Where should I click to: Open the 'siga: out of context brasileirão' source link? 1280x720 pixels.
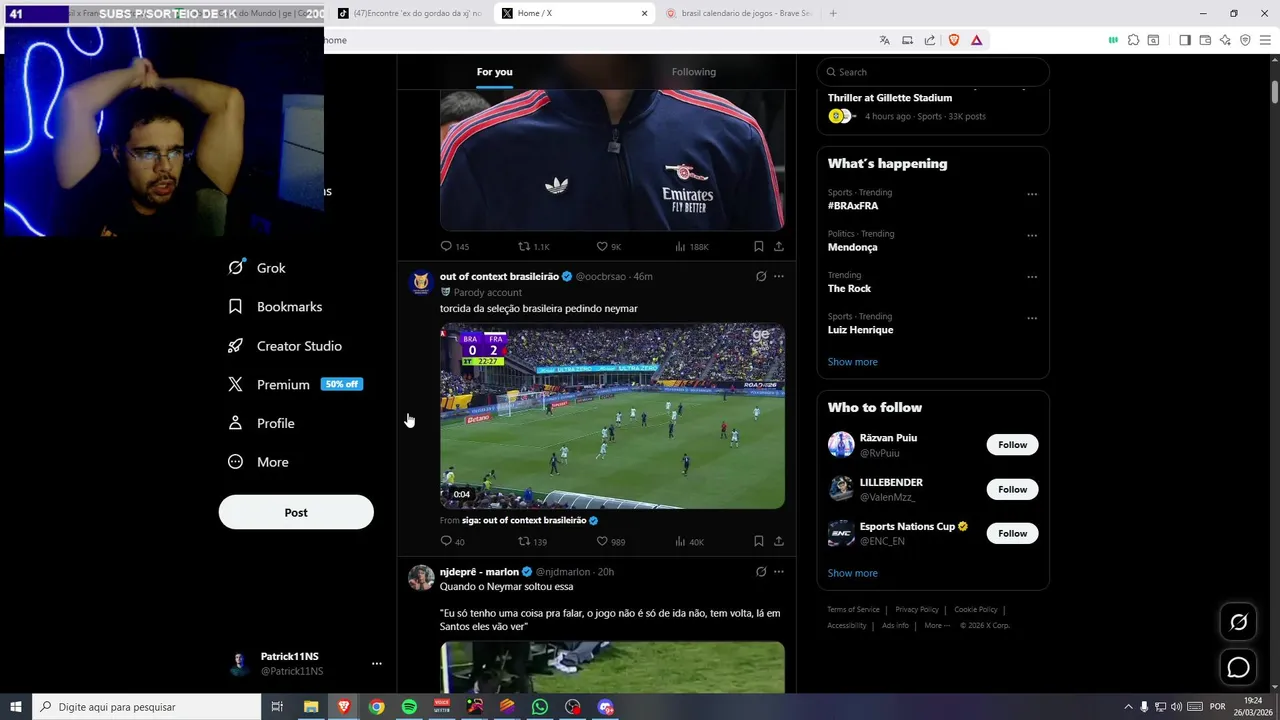pos(524,520)
